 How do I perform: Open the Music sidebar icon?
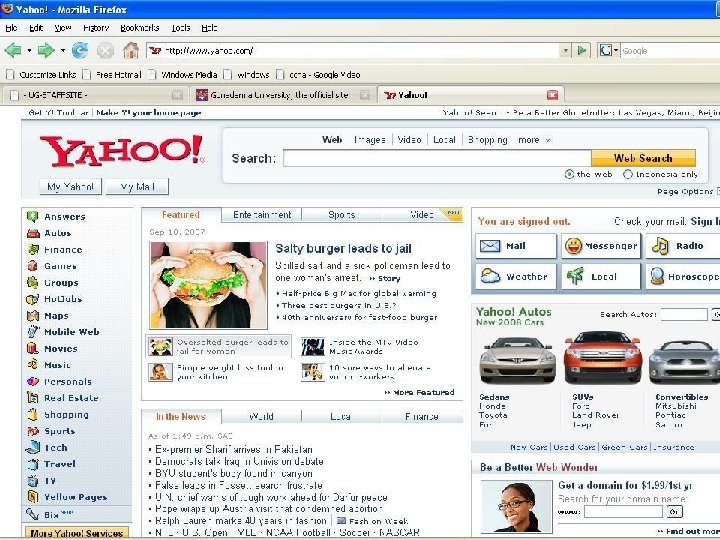(33, 365)
